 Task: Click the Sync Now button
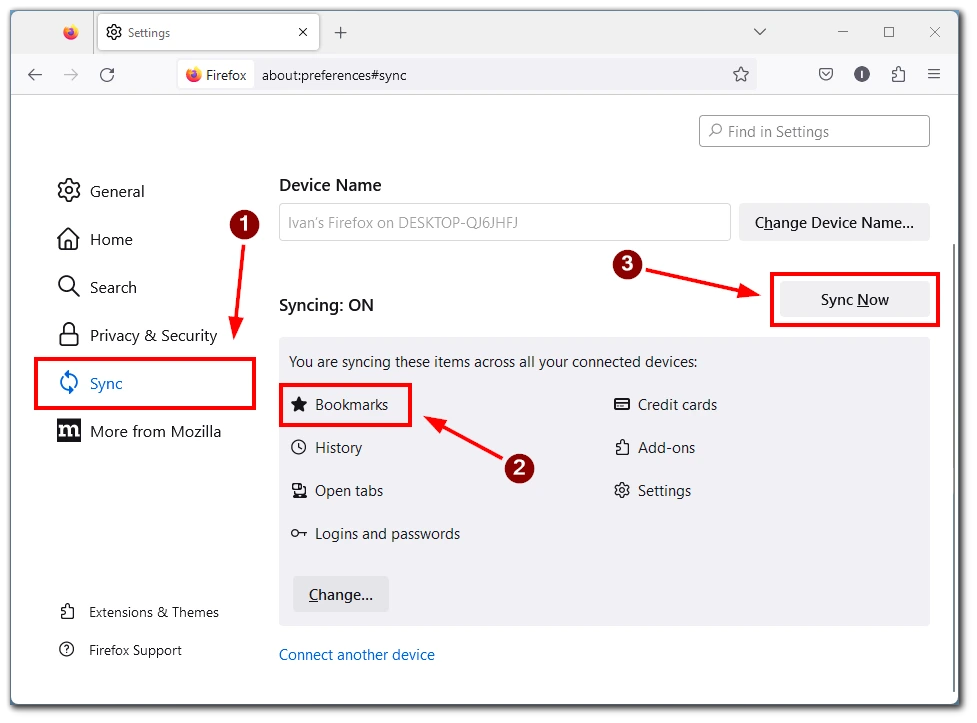[854, 300]
